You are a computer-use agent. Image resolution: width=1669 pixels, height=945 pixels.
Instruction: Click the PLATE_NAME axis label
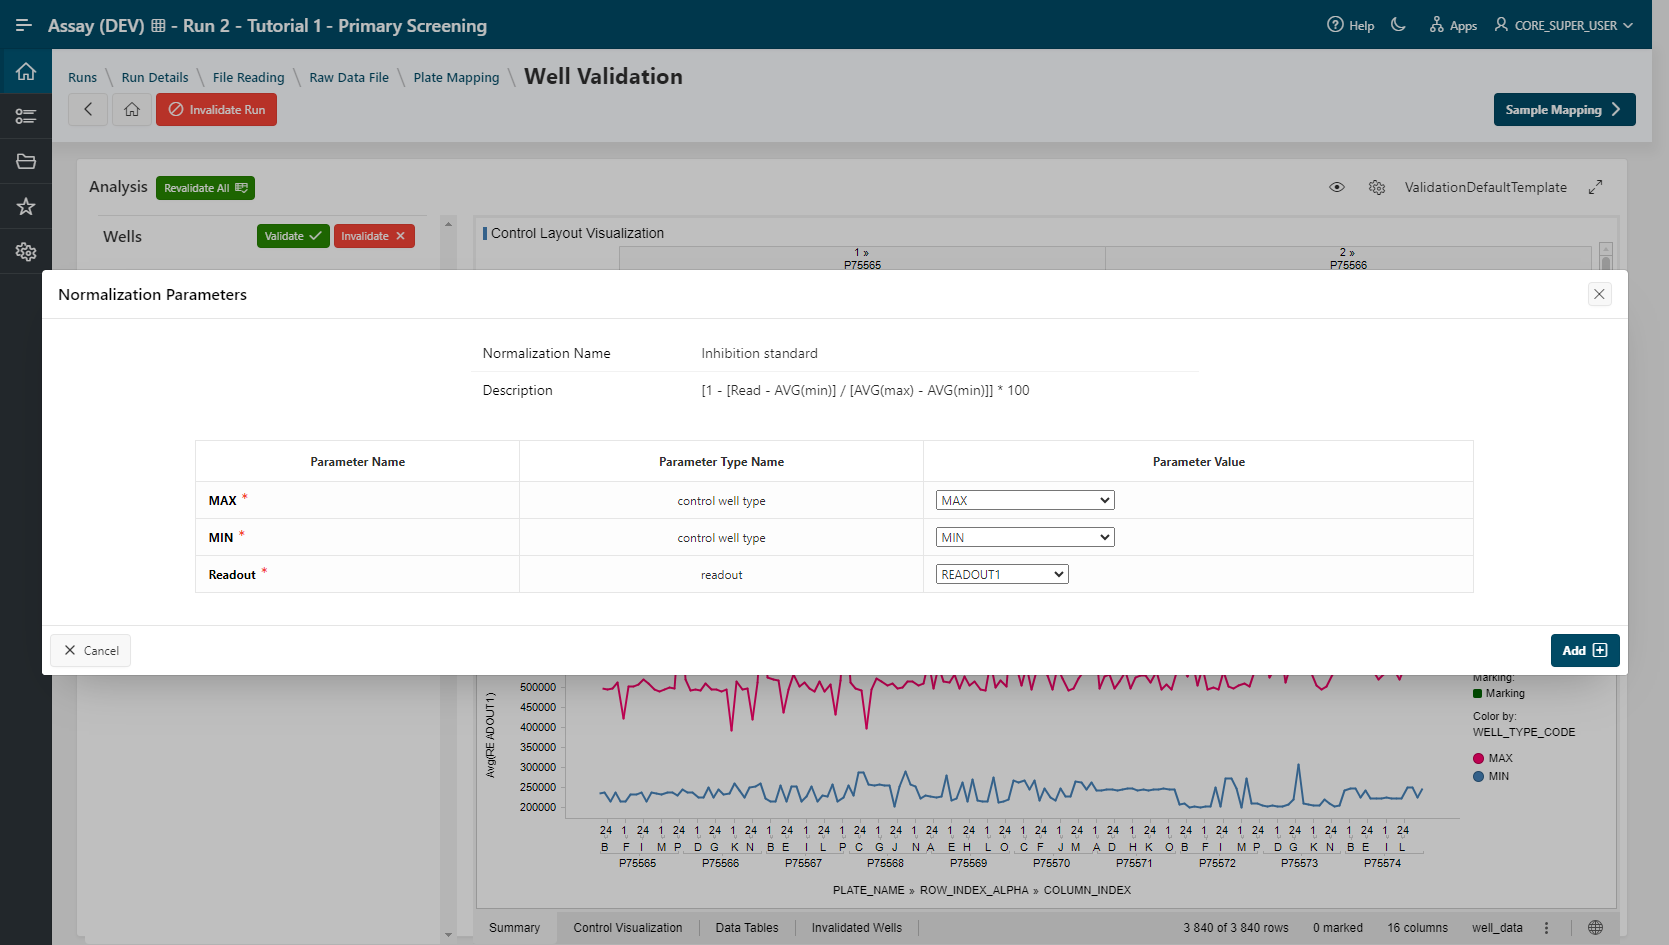868,890
